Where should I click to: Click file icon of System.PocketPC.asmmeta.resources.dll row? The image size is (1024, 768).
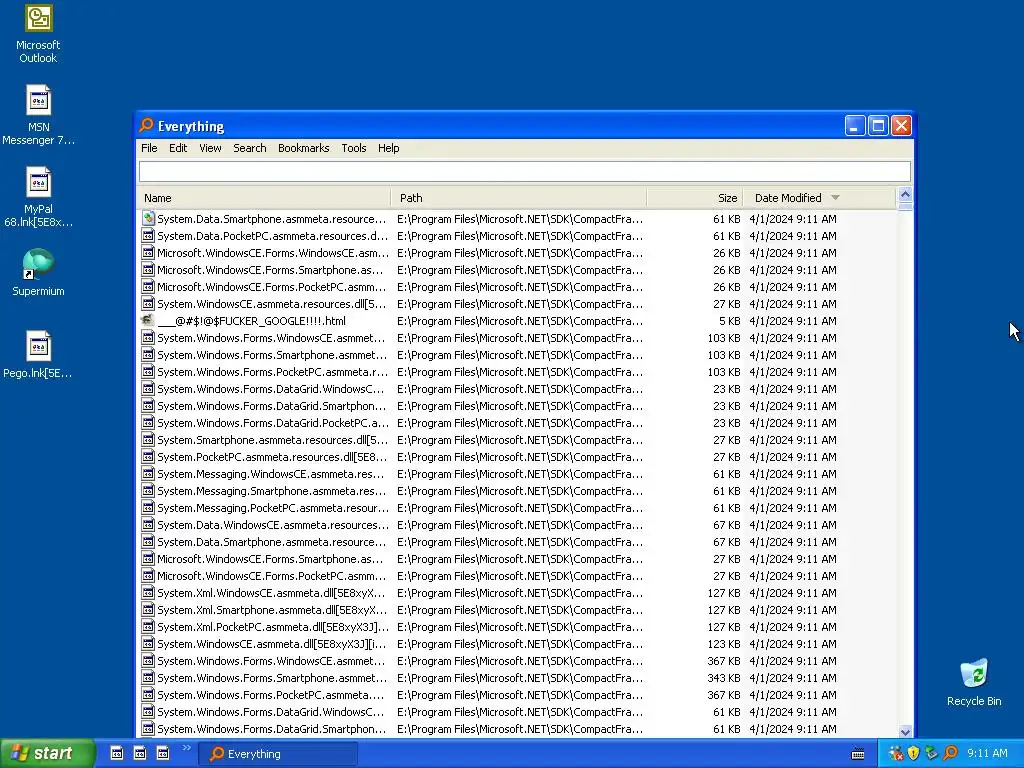click(148, 456)
